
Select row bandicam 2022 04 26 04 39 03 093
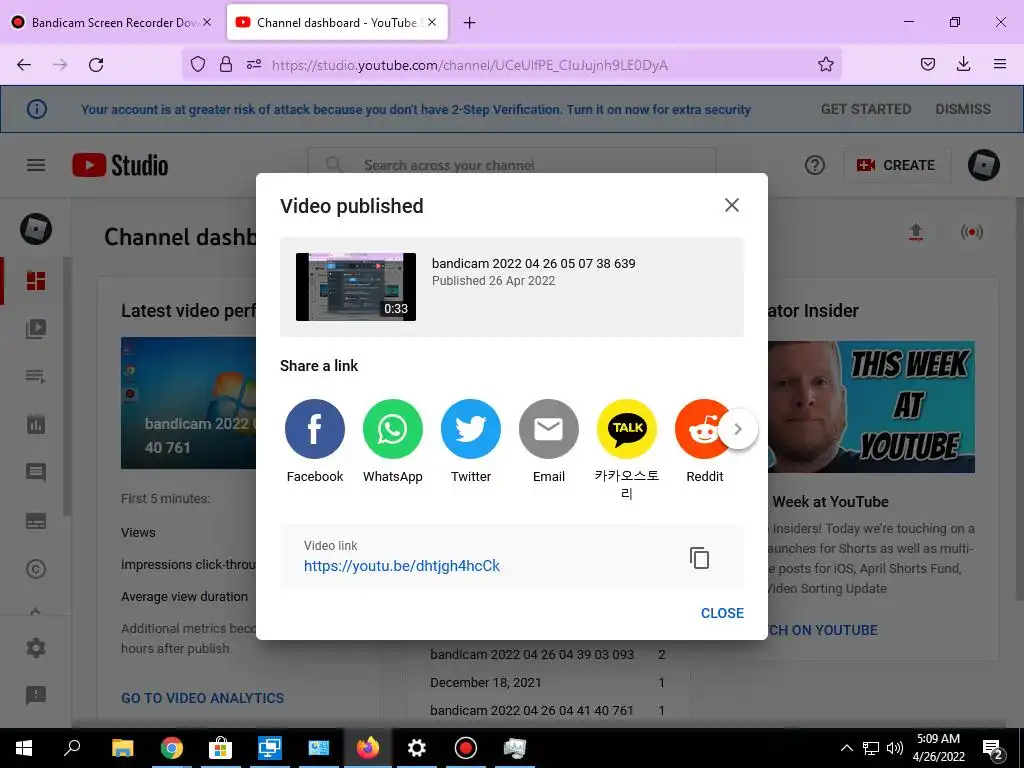click(547, 654)
